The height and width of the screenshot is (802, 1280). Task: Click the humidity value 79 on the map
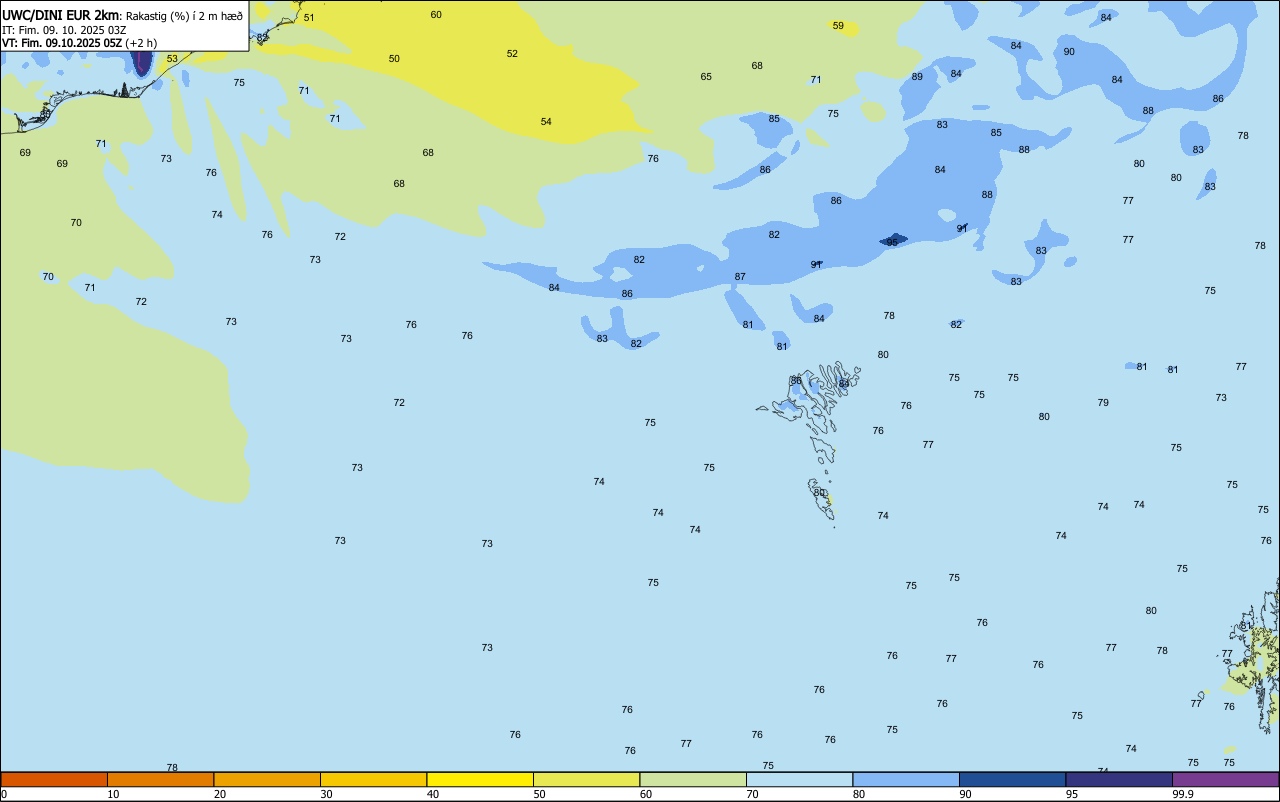pos(1103,403)
